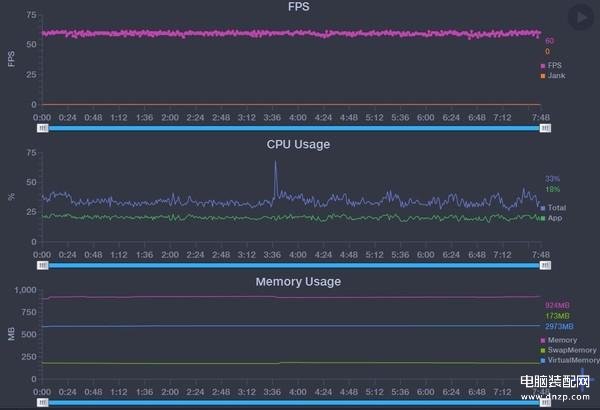
Task: Click the CPU Usage blue range bar
Action: point(294,265)
